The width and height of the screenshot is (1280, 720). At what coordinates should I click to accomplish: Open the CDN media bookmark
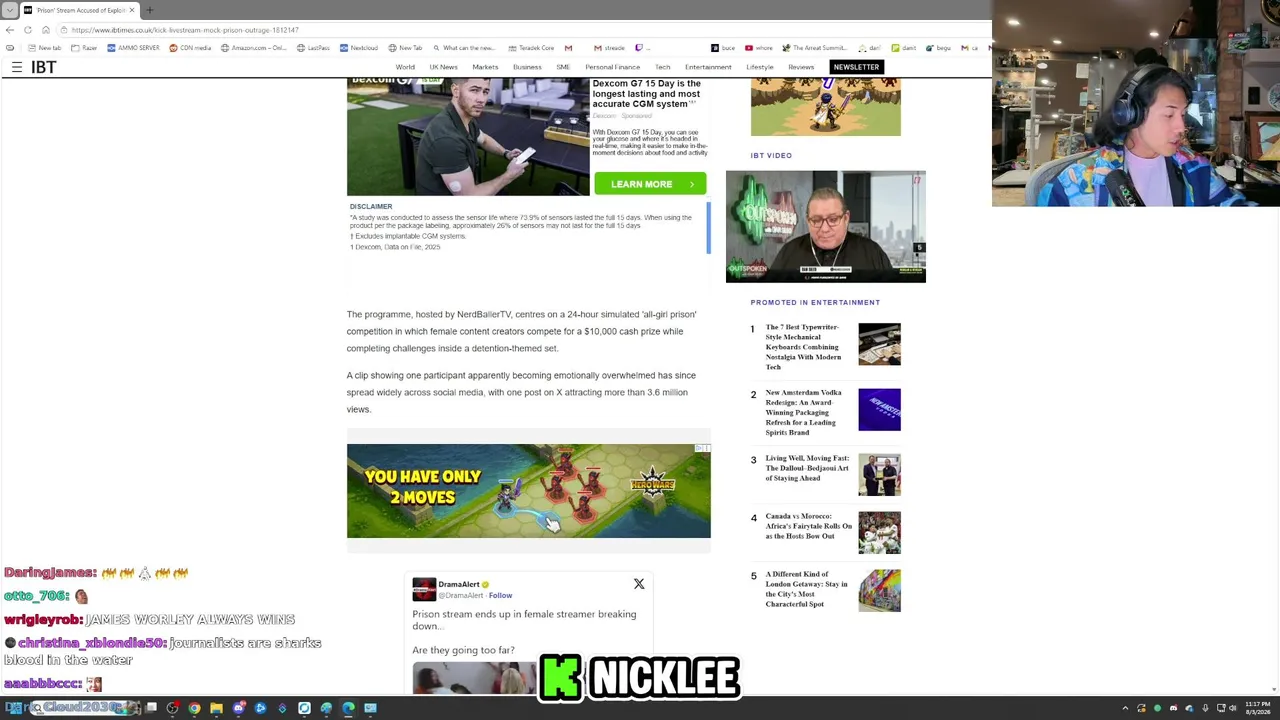[190, 48]
